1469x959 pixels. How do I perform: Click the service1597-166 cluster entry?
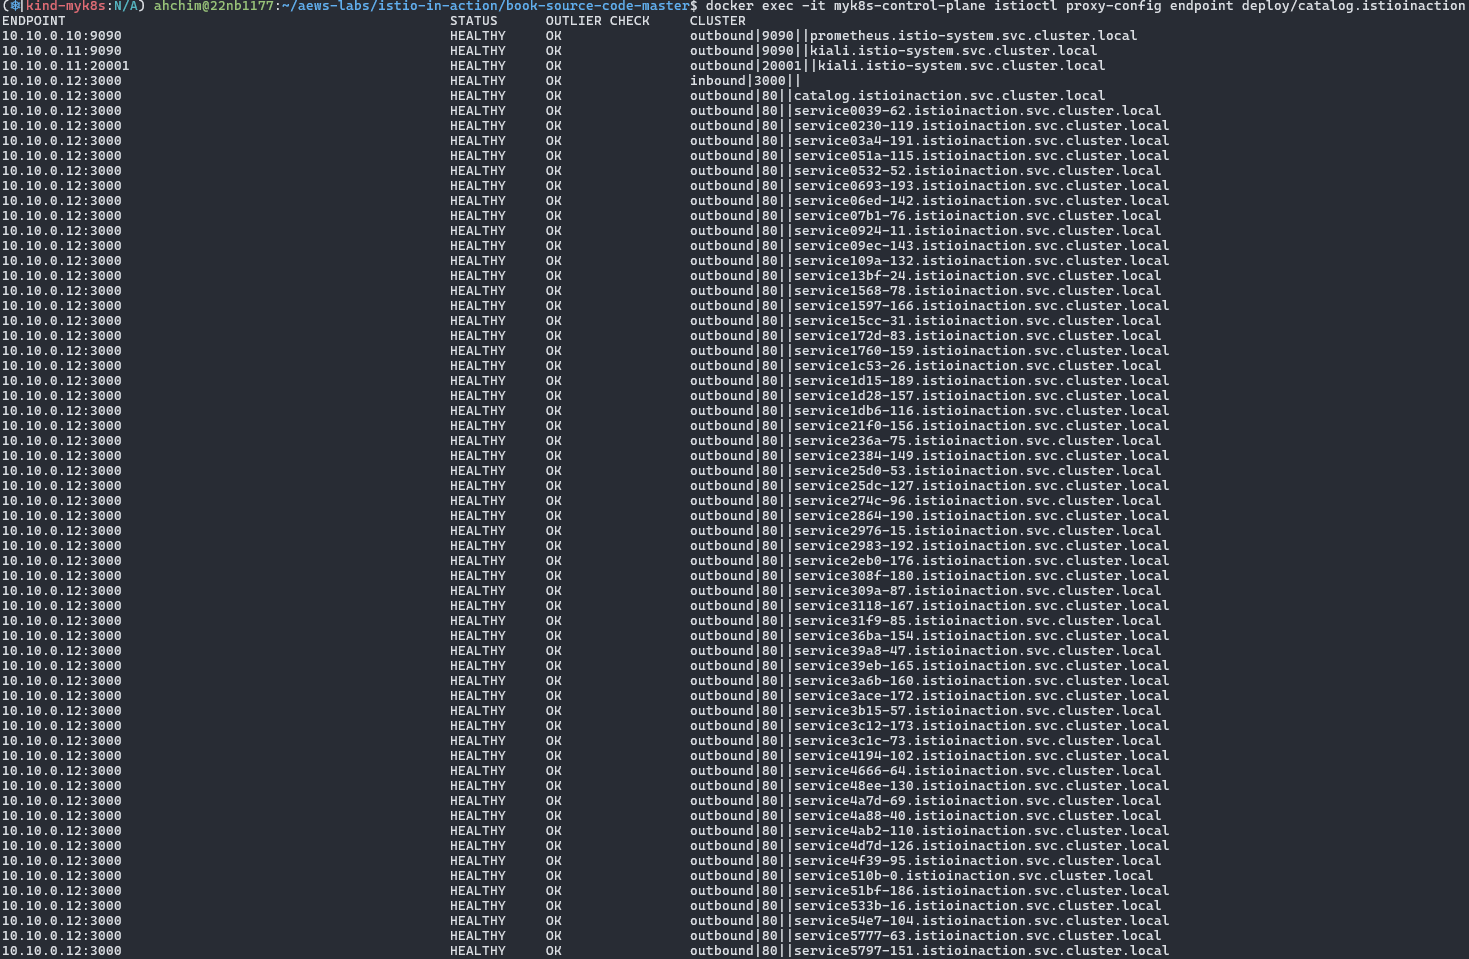tap(929, 306)
